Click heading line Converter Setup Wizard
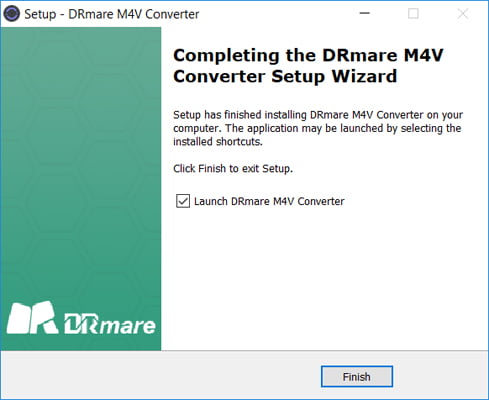 [x=285, y=76]
